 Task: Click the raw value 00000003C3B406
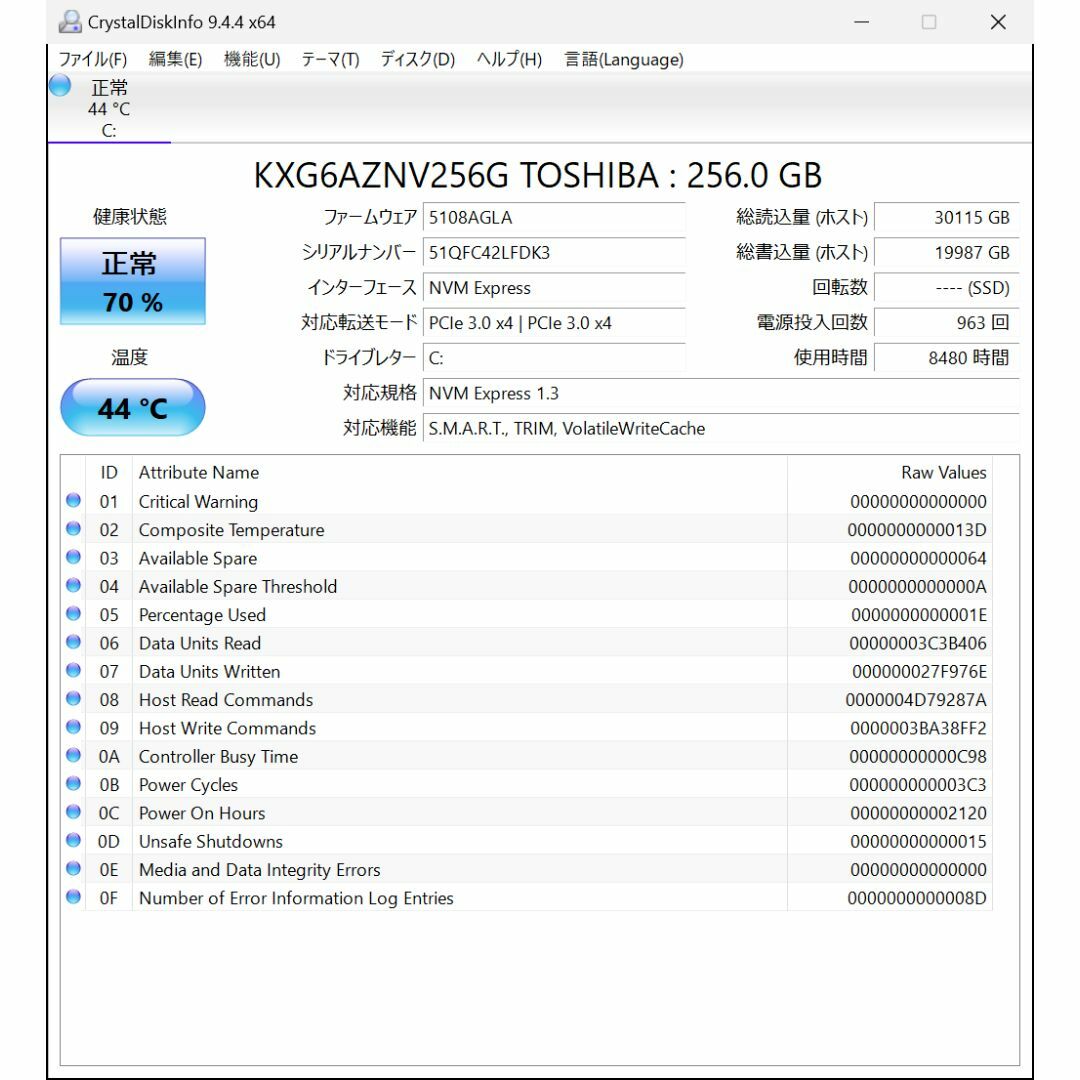click(x=917, y=643)
